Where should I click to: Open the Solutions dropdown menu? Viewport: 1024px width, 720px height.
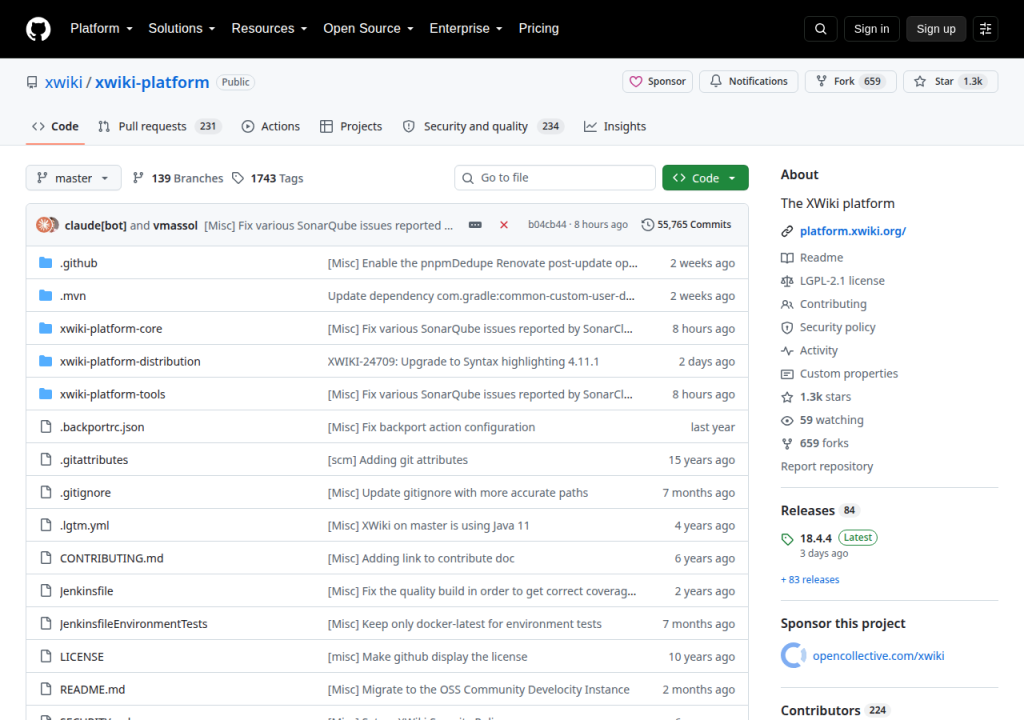click(182, 29)
